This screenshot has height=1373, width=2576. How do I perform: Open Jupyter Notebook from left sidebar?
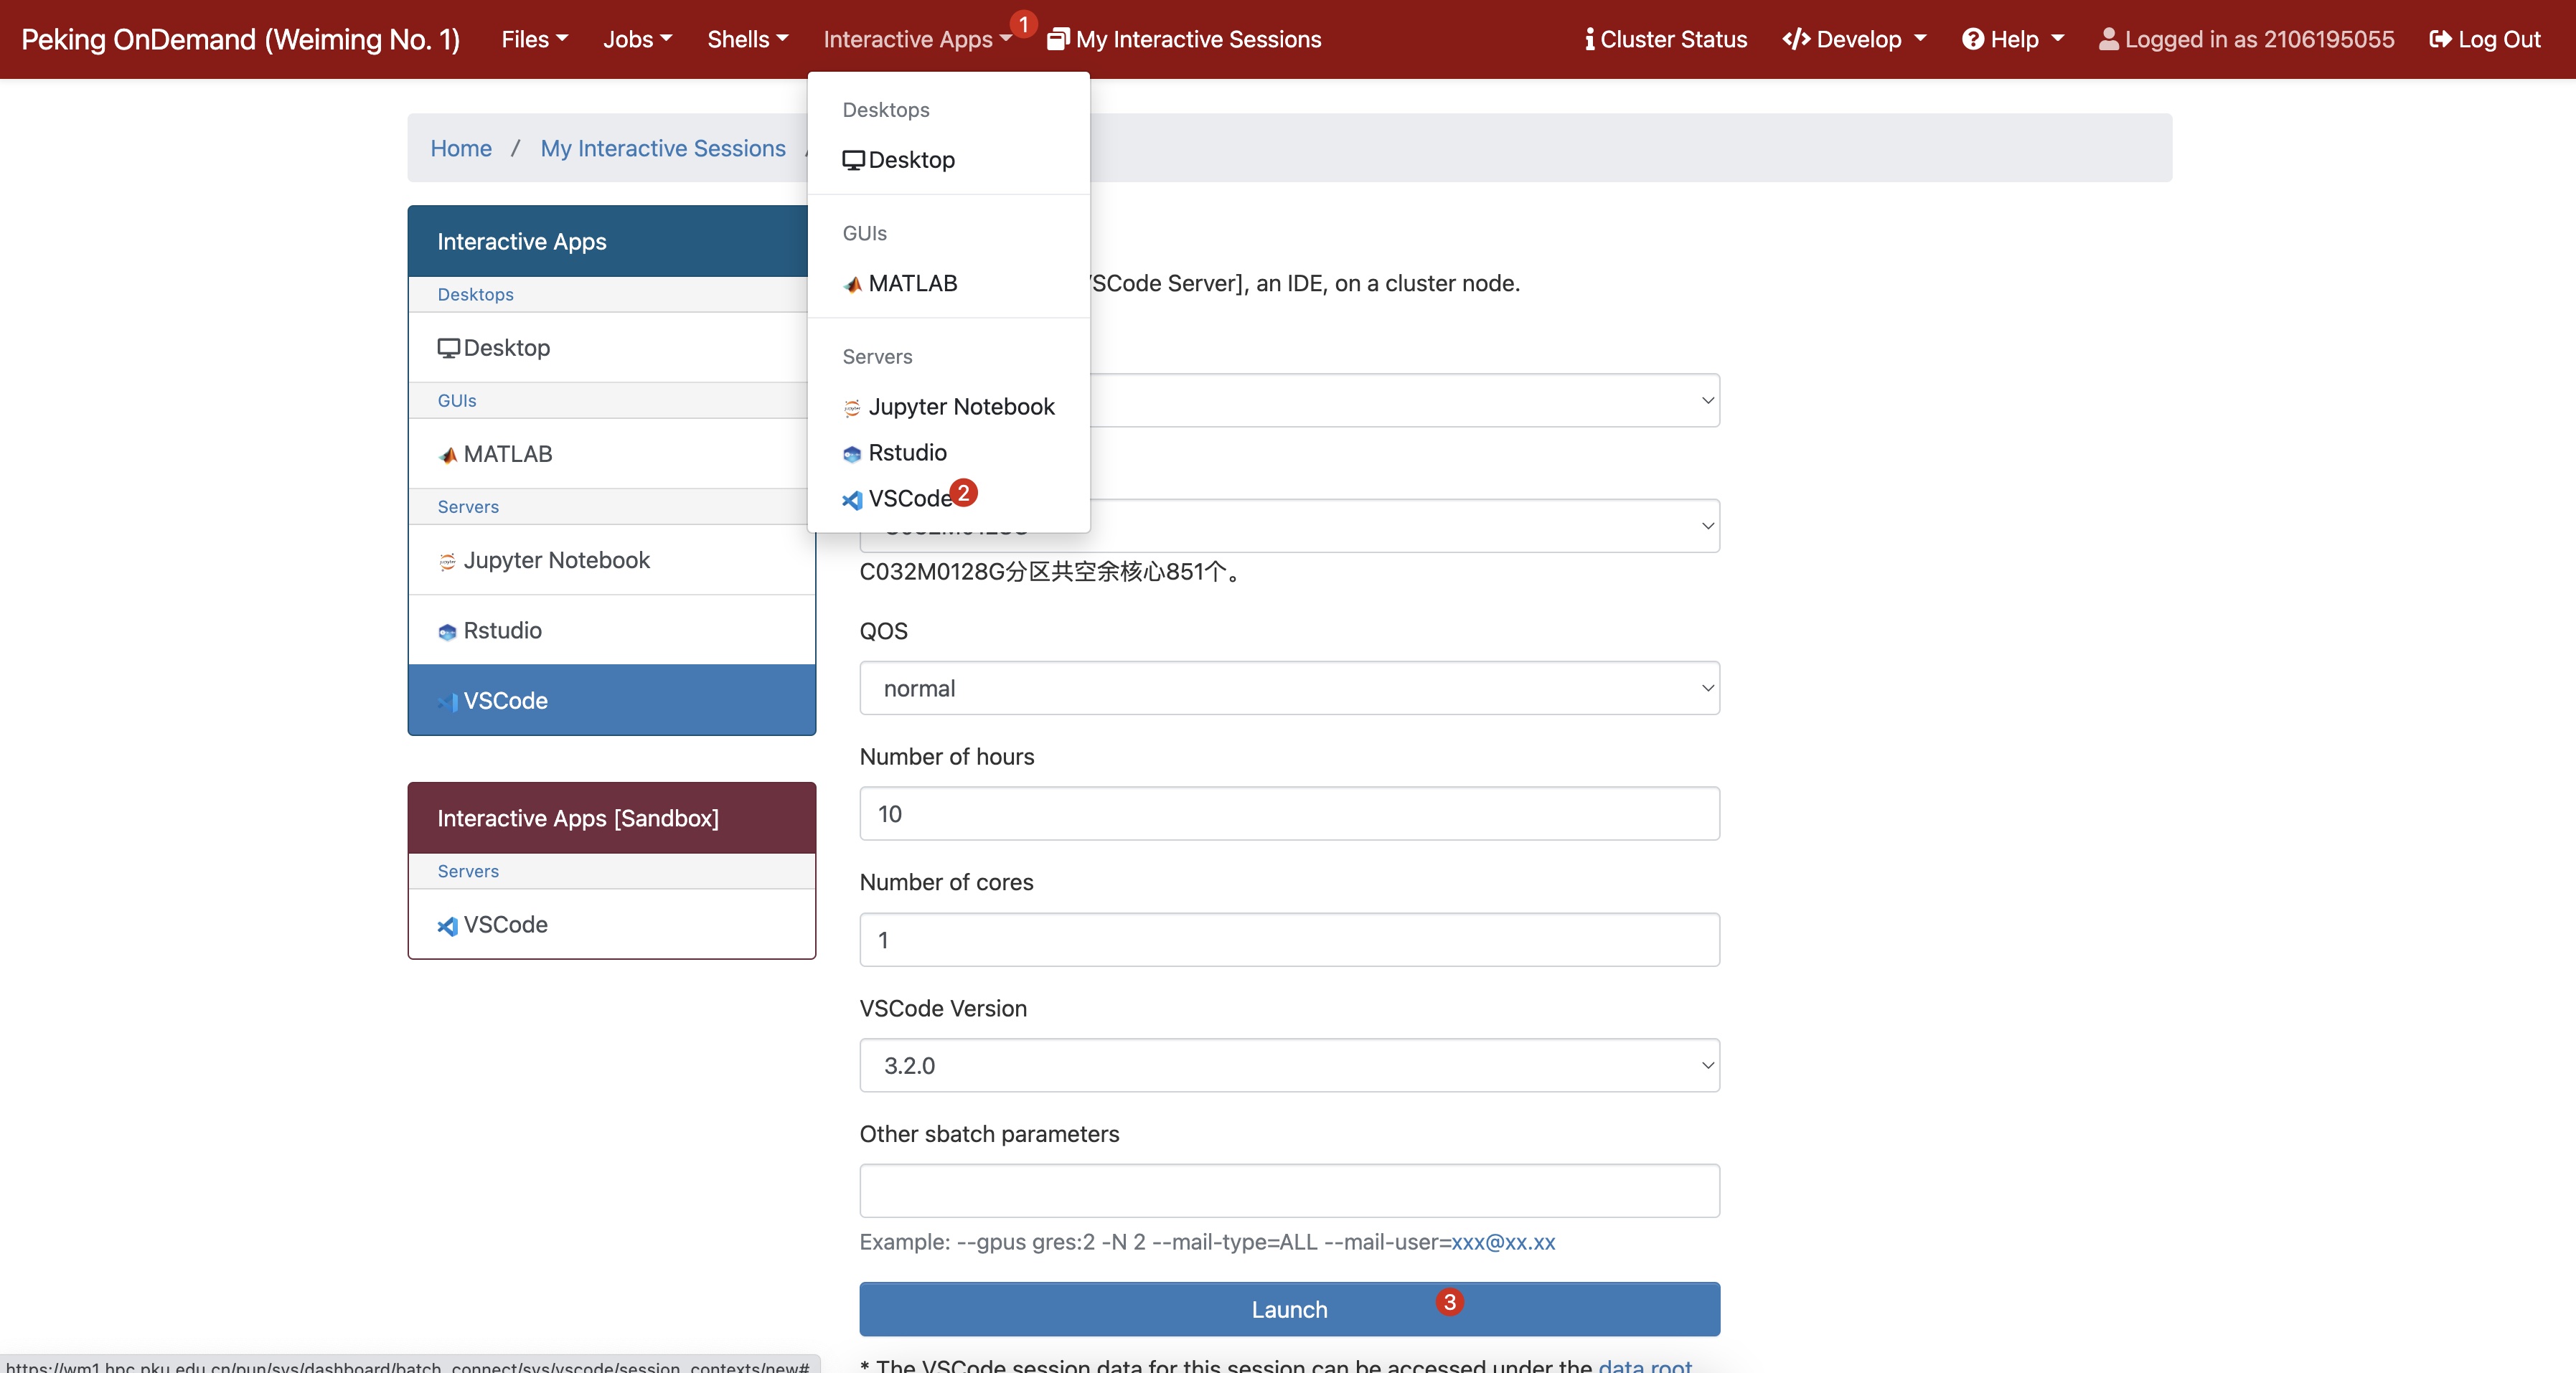(x=611, y=560)
